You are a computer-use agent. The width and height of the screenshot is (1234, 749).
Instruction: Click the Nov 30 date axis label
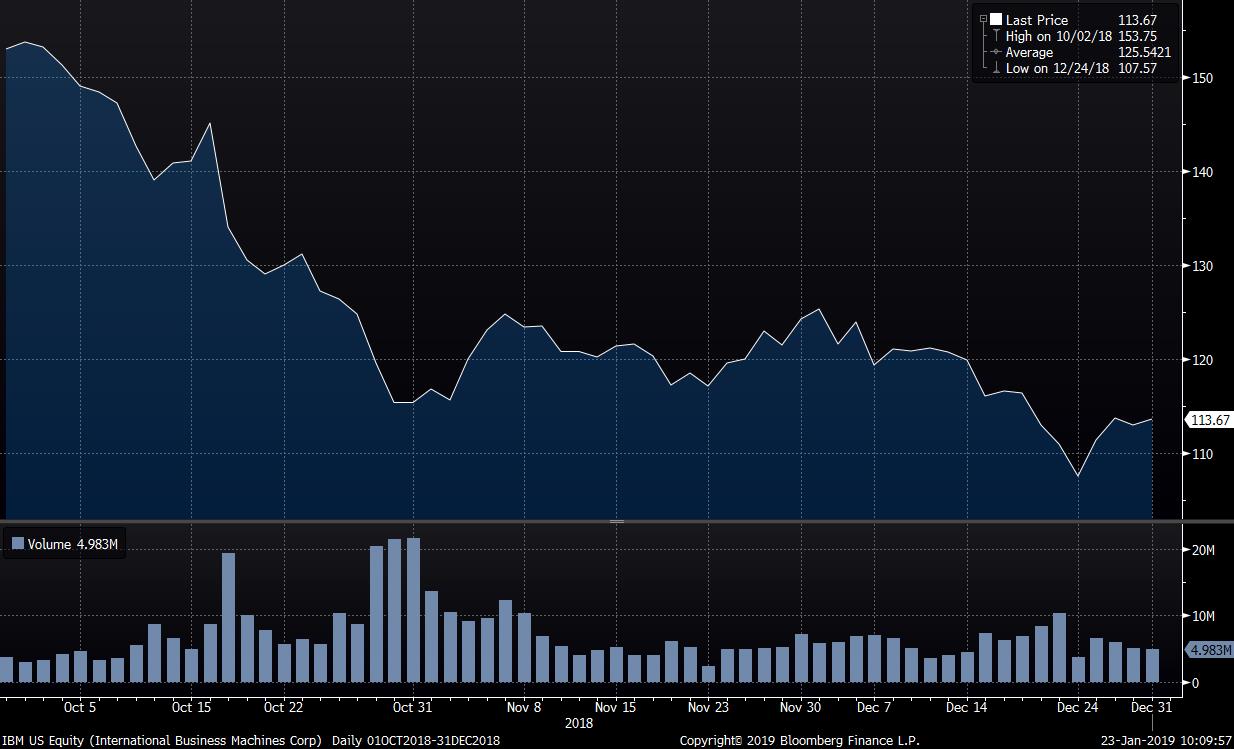pyautogui.click(x=800, y=707)
